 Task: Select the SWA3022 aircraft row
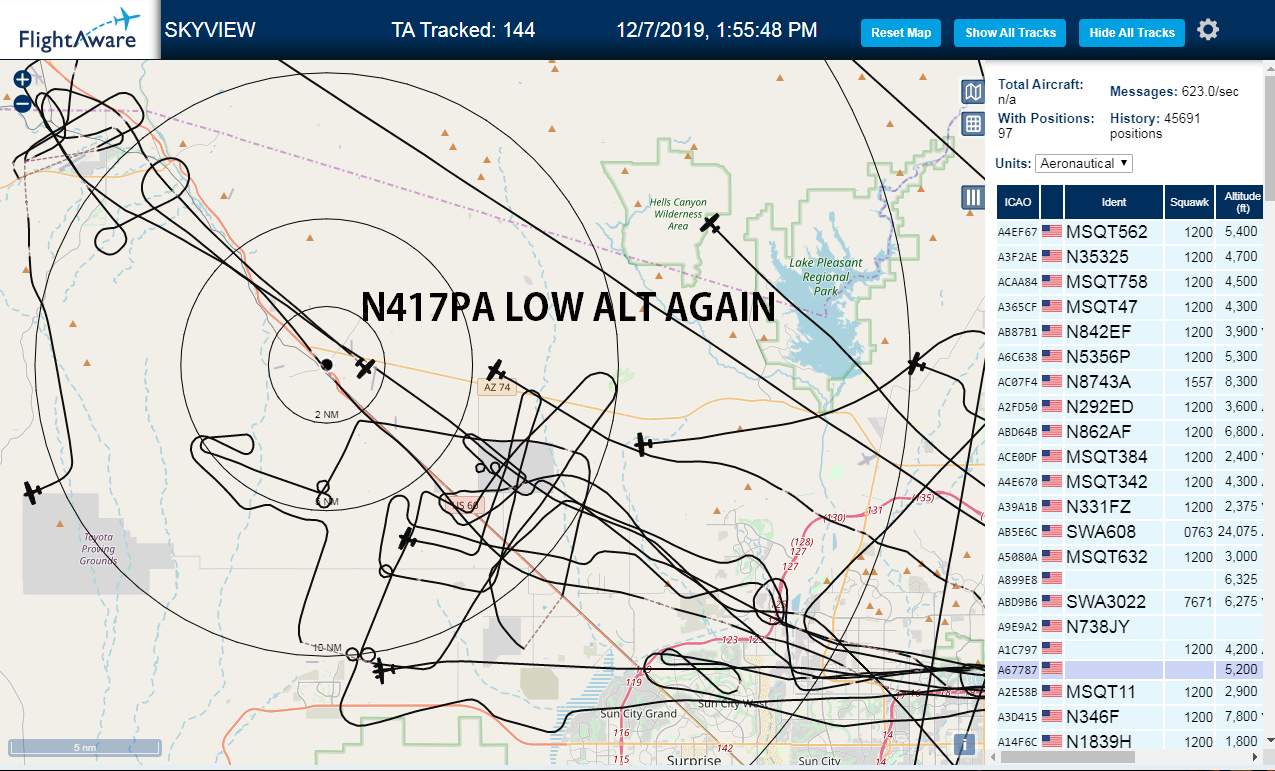click(1130, 602)
